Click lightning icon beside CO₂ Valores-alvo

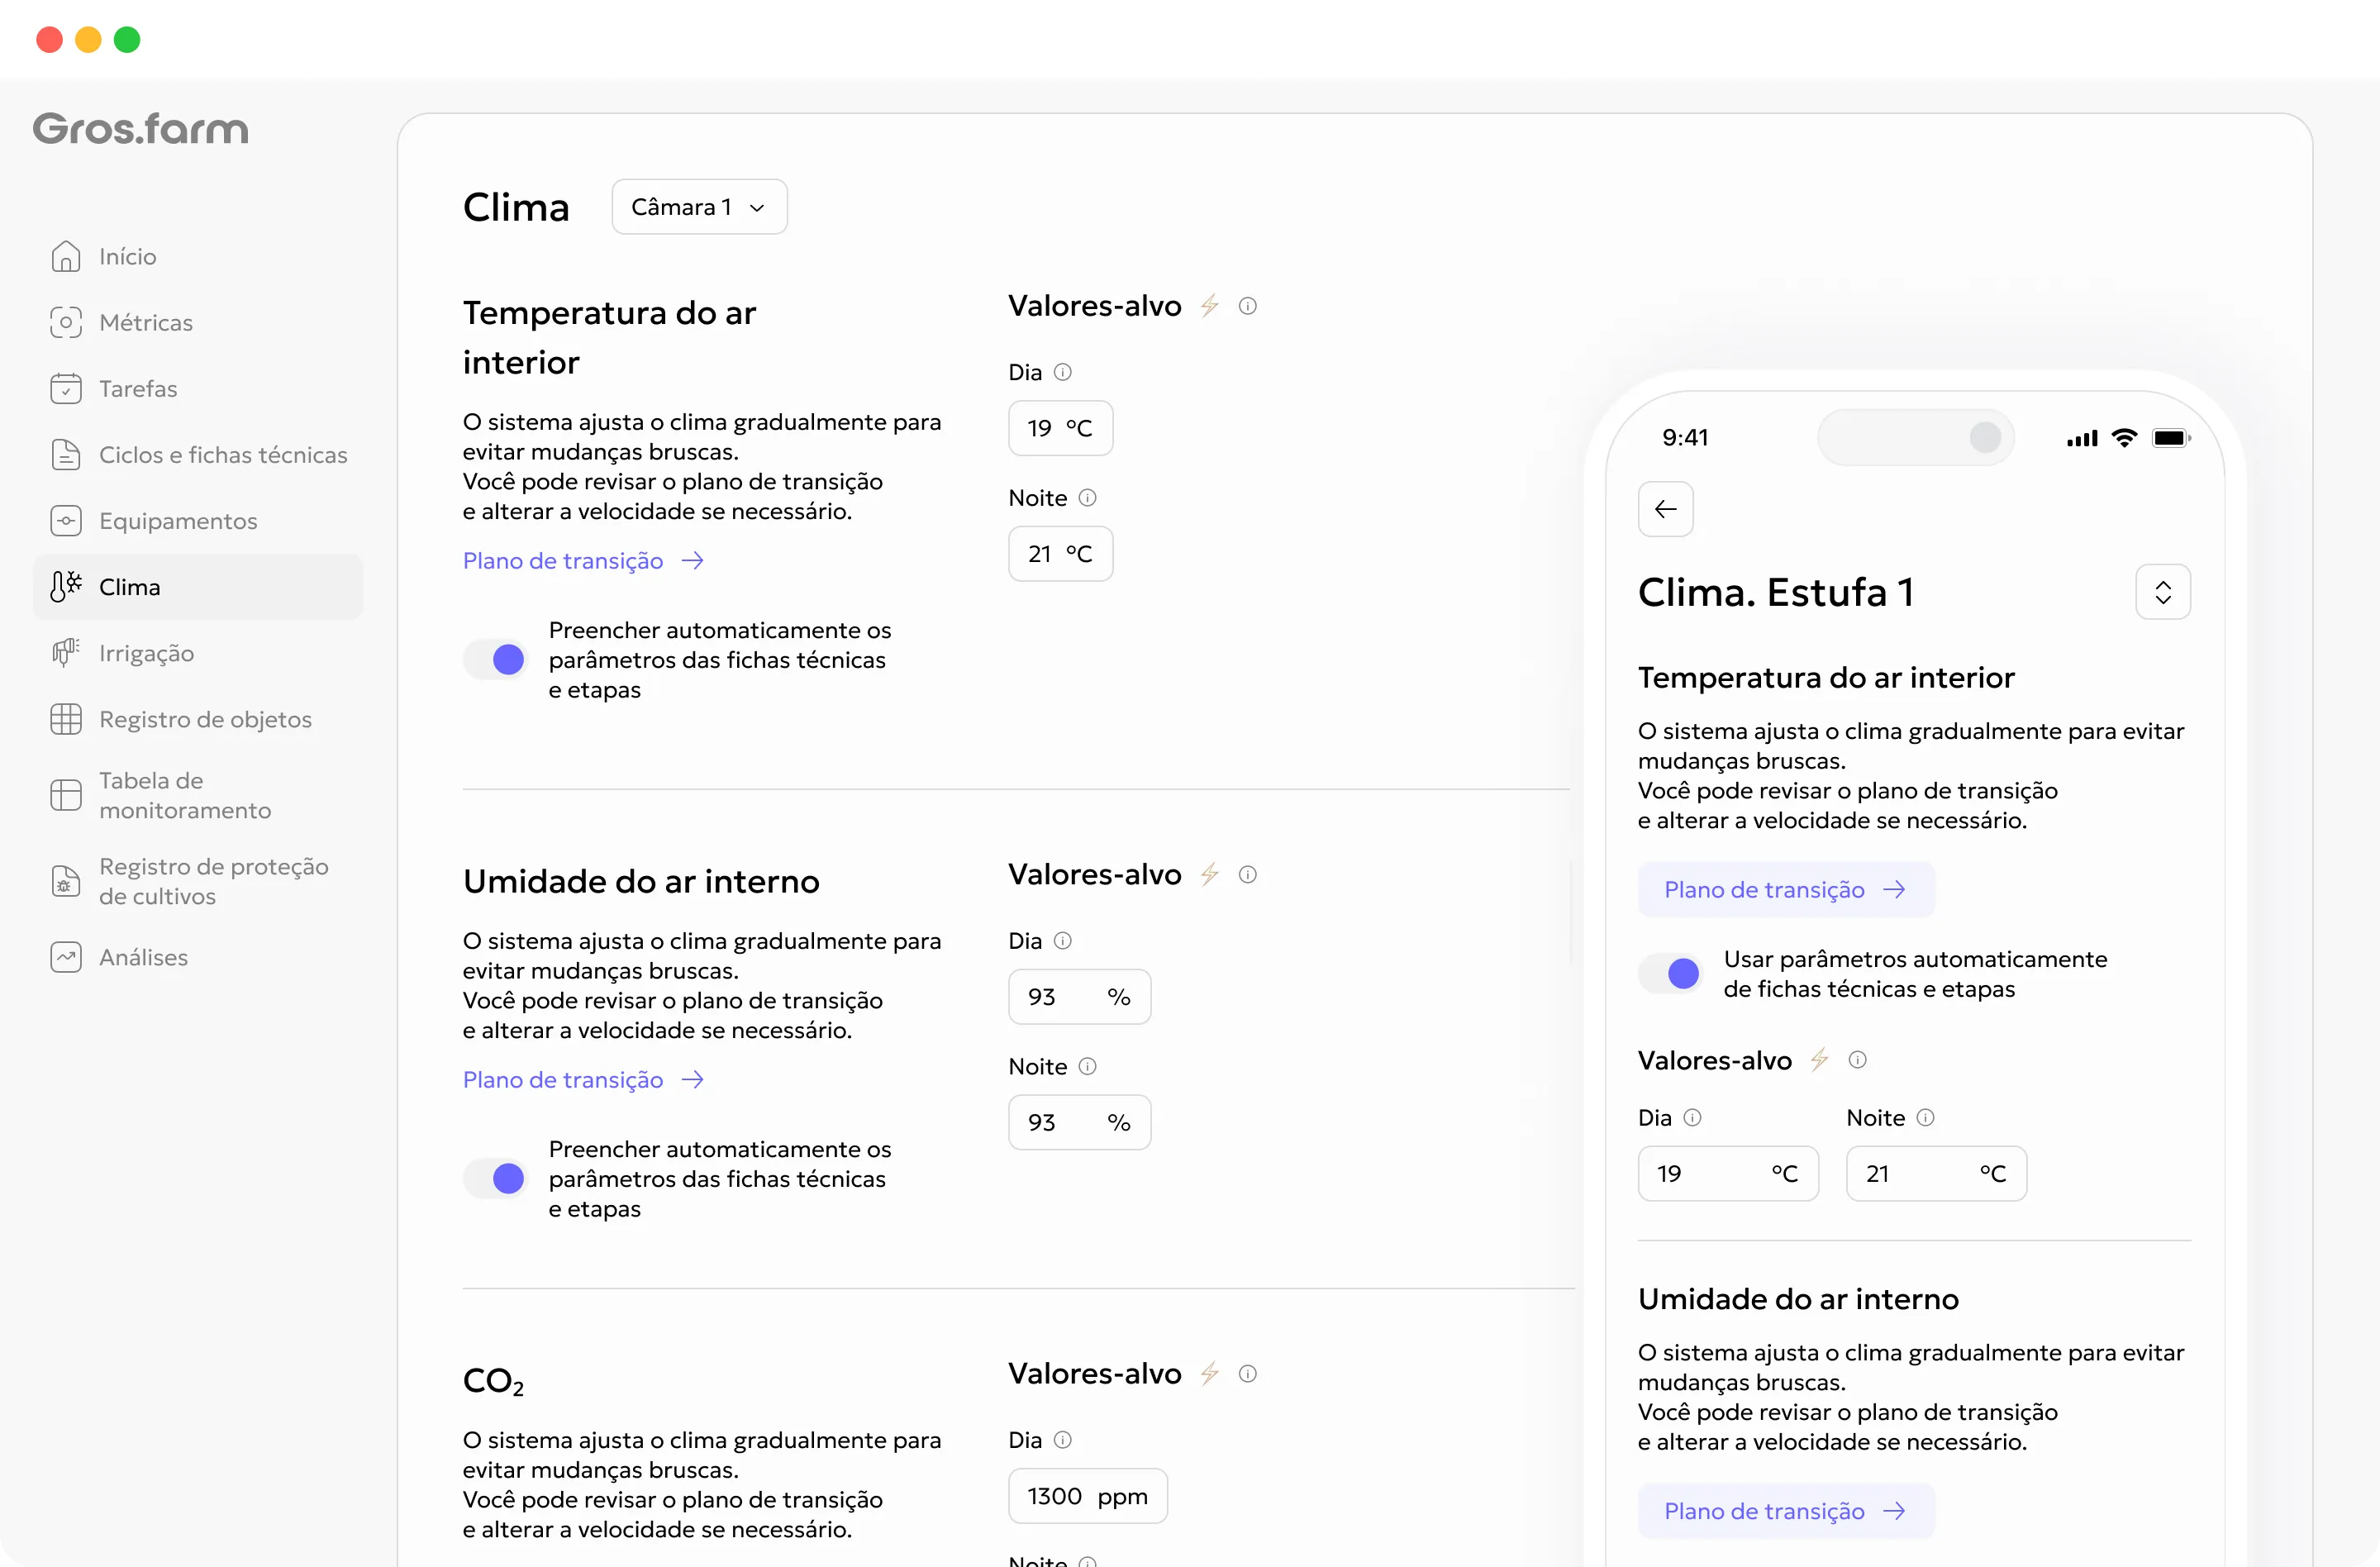tap(1210, 1373)
